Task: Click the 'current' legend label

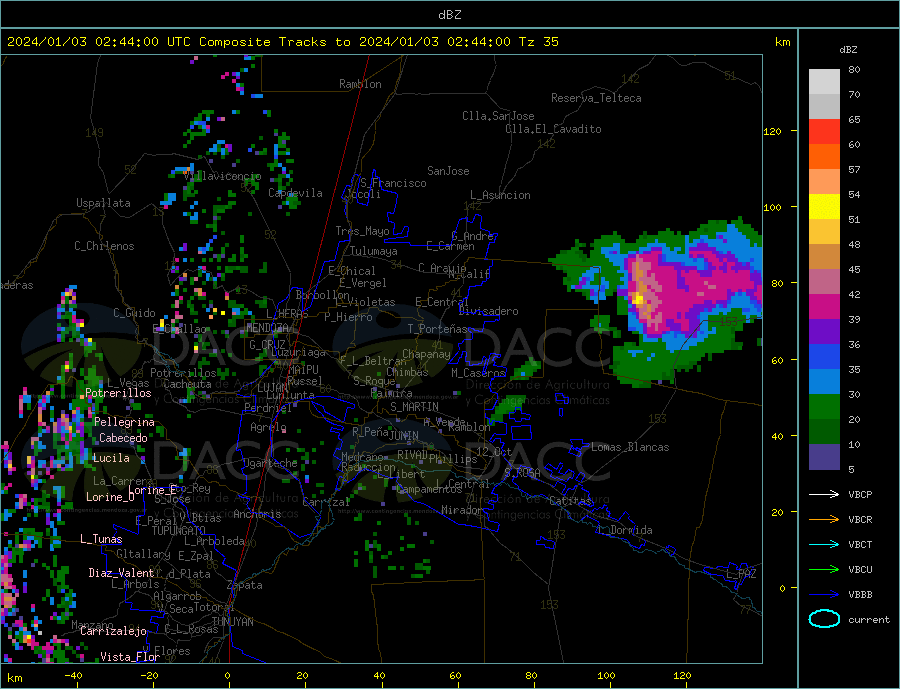Action: 868,620
